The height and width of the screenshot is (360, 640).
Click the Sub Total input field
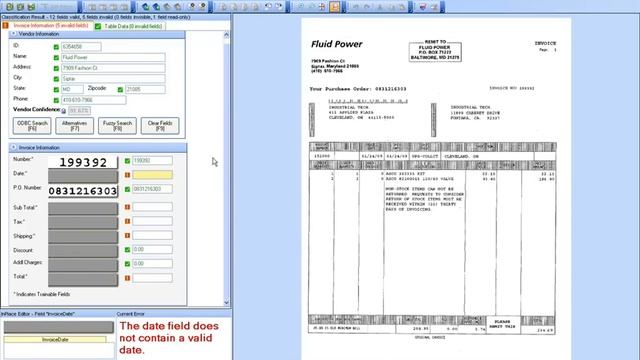[152, 207]
